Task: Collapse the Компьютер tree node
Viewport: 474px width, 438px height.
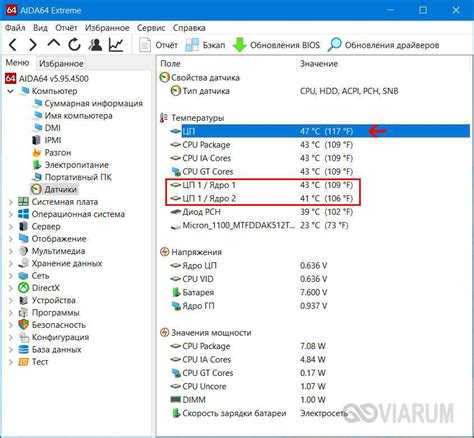Action: pyautogui.click(x=11, y=91)
